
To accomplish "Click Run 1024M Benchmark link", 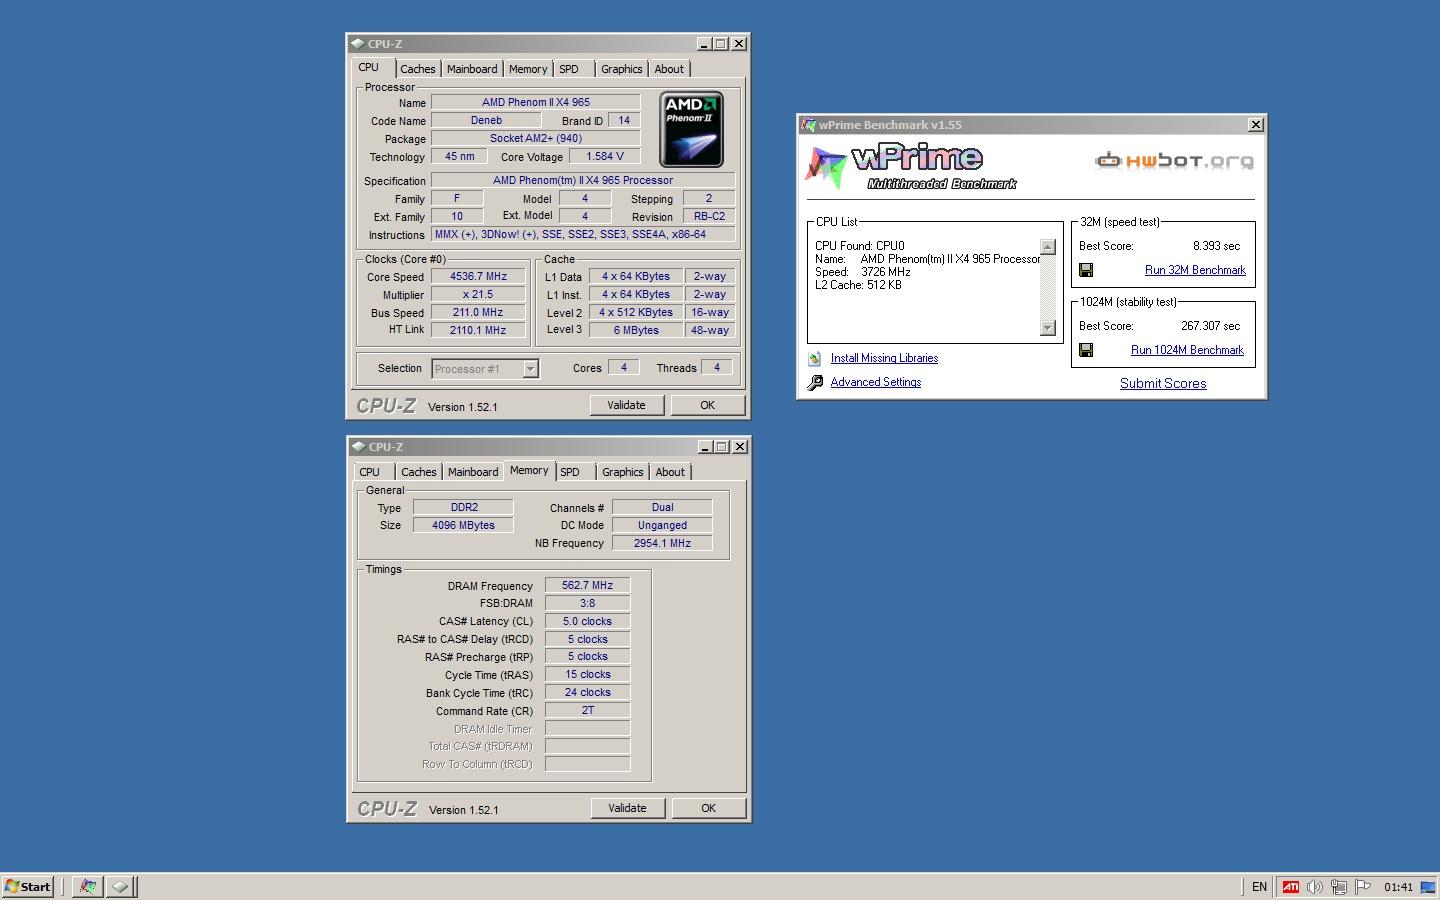I will [x=1187, y=350].
